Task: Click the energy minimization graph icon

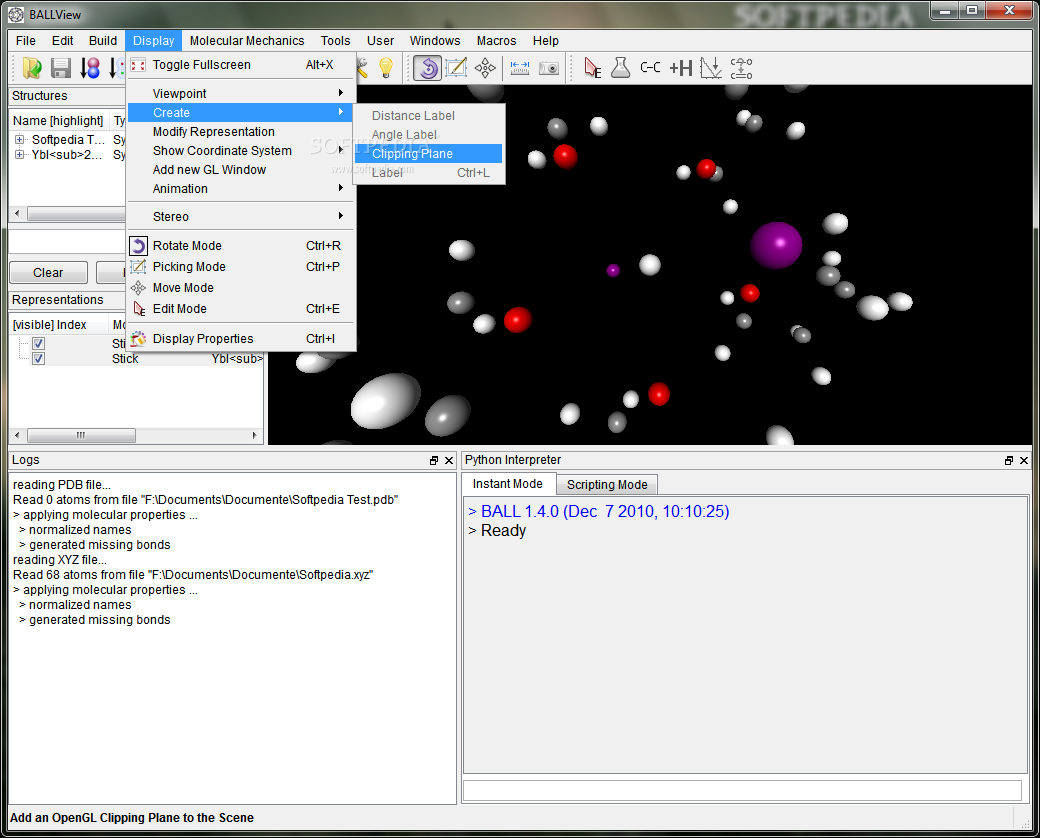Action: pyautogui.click(x=711, y=68)
